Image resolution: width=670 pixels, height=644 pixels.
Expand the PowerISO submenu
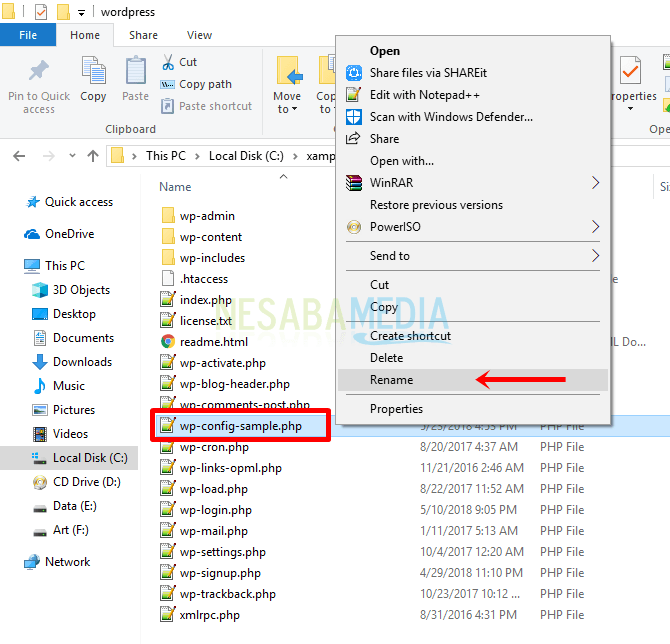pos(596,227)
